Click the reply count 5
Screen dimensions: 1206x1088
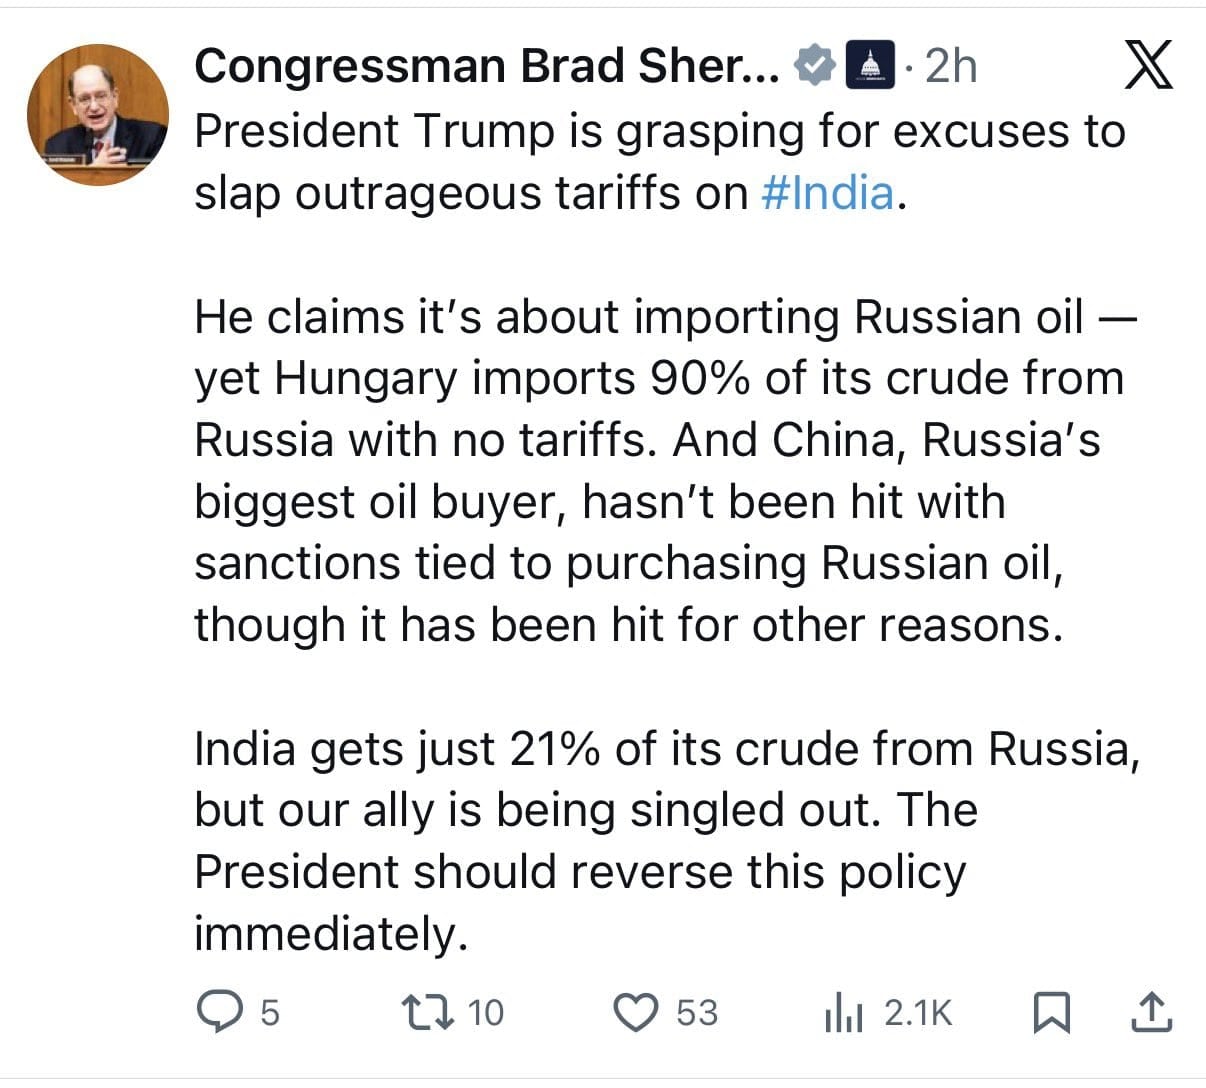coord(269,1013)
